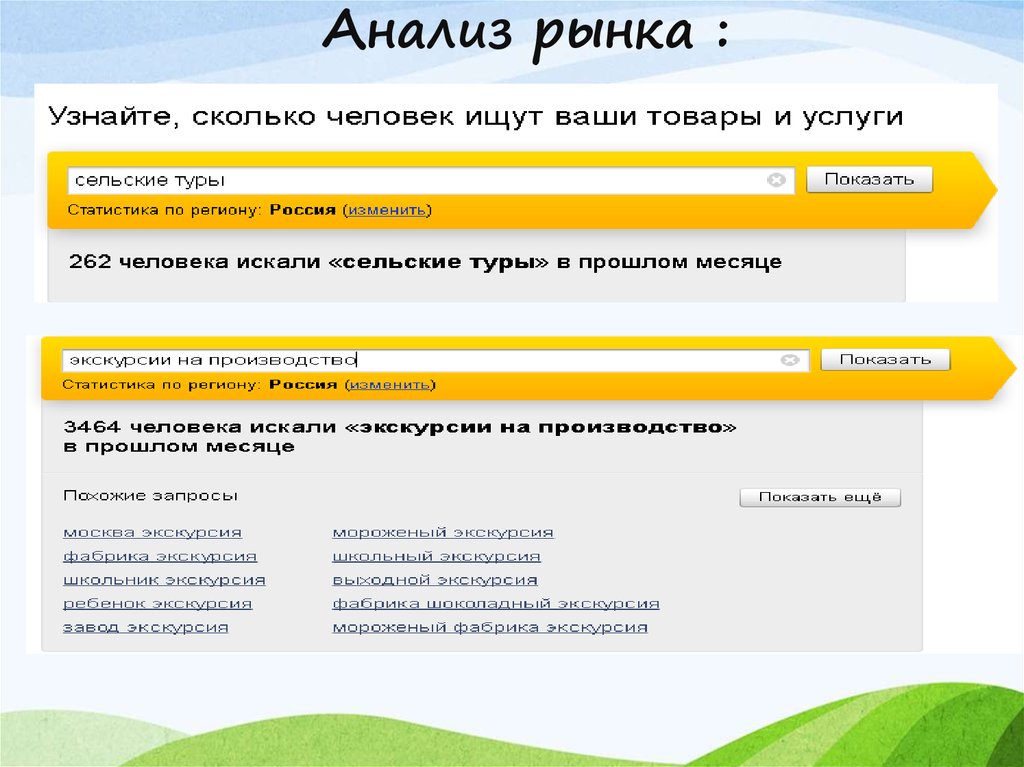Click the second 'Показать' button
Screen dimensions: 1024x767
[x=885, y=360]
